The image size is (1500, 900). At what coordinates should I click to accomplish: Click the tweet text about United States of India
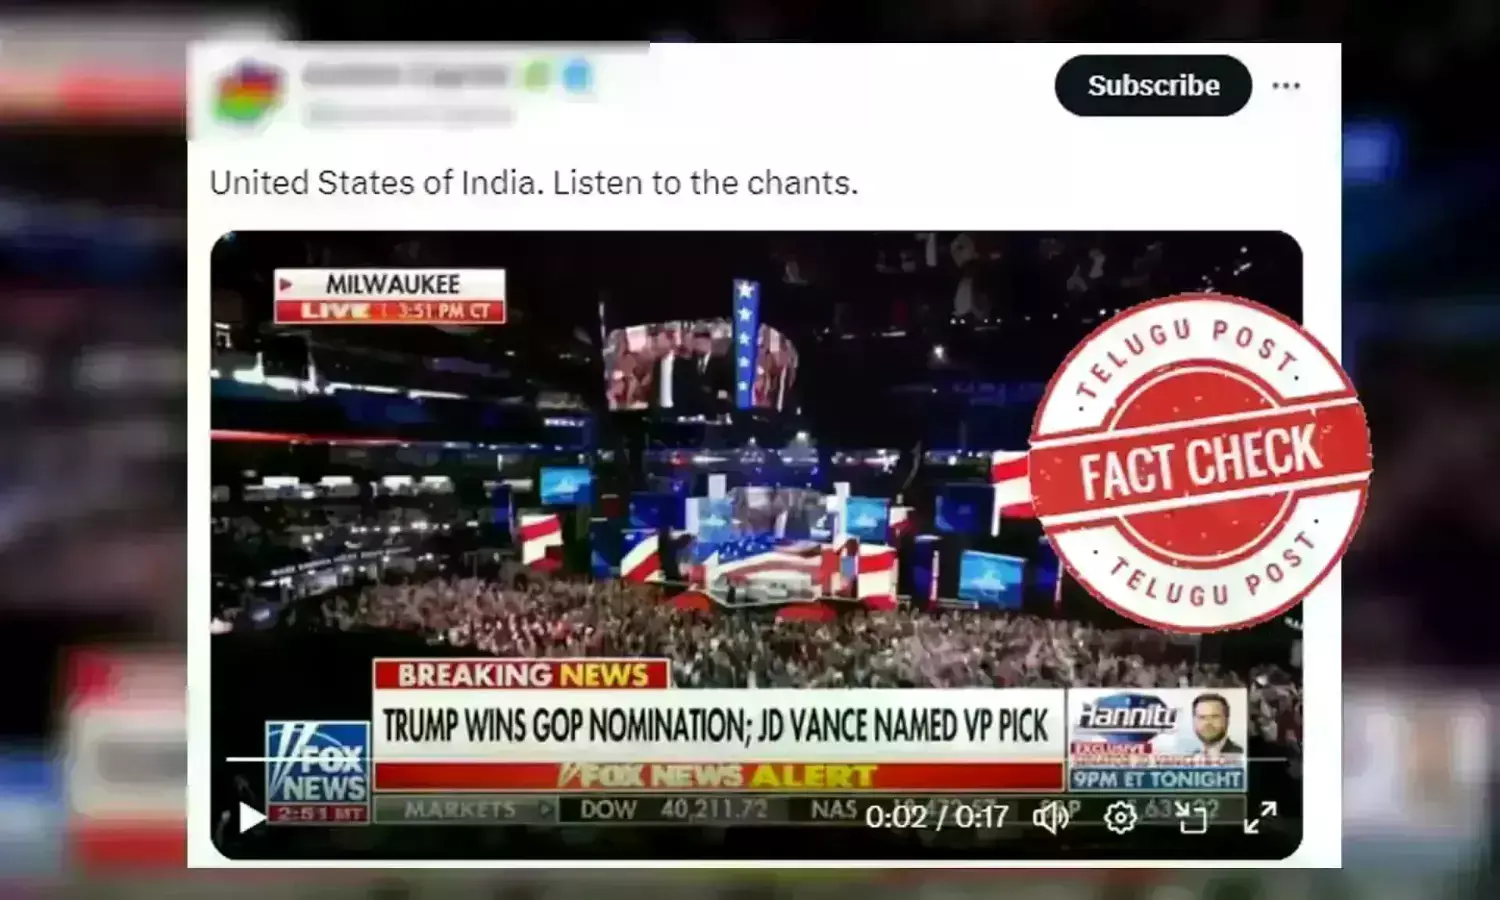(x=534, y=183)
